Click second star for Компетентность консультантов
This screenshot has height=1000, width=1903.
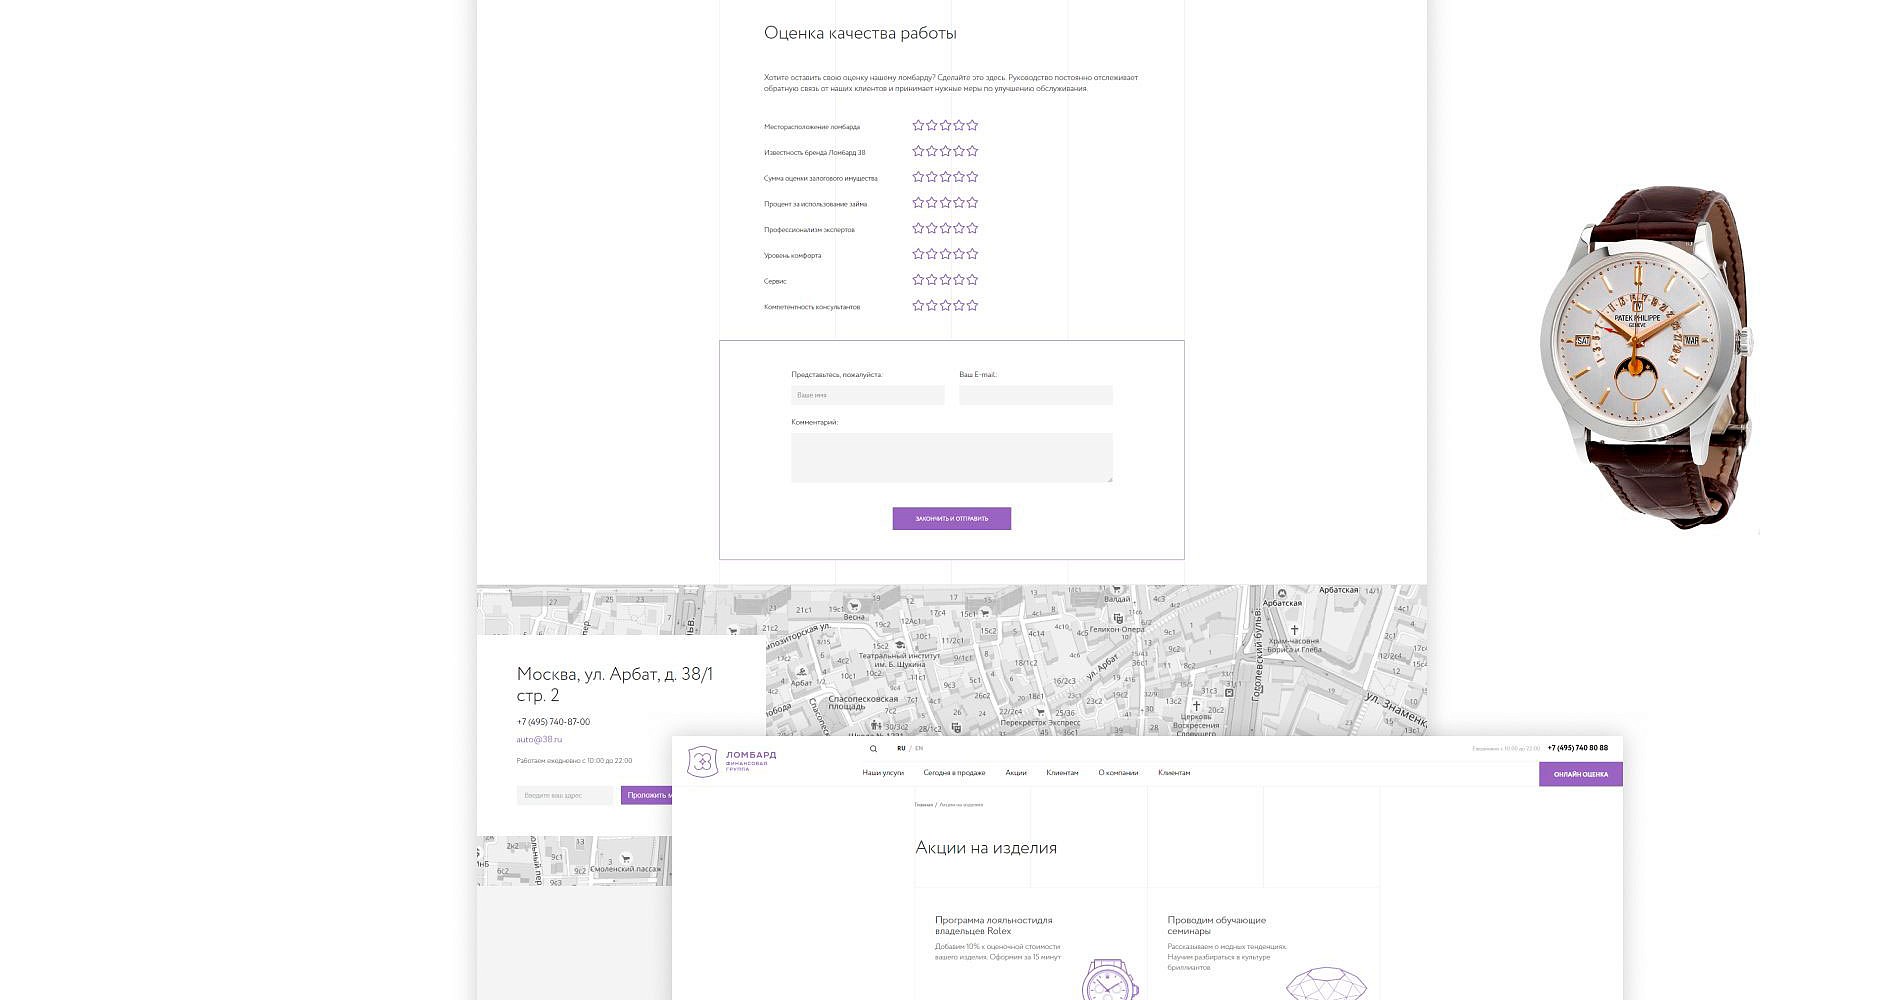(932, 306)
